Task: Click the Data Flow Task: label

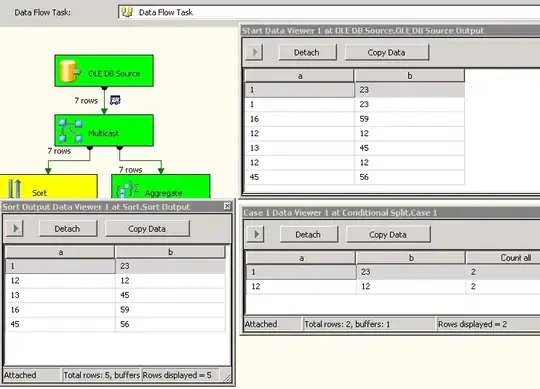Action: pyautogui.click(x=42, y=12)
